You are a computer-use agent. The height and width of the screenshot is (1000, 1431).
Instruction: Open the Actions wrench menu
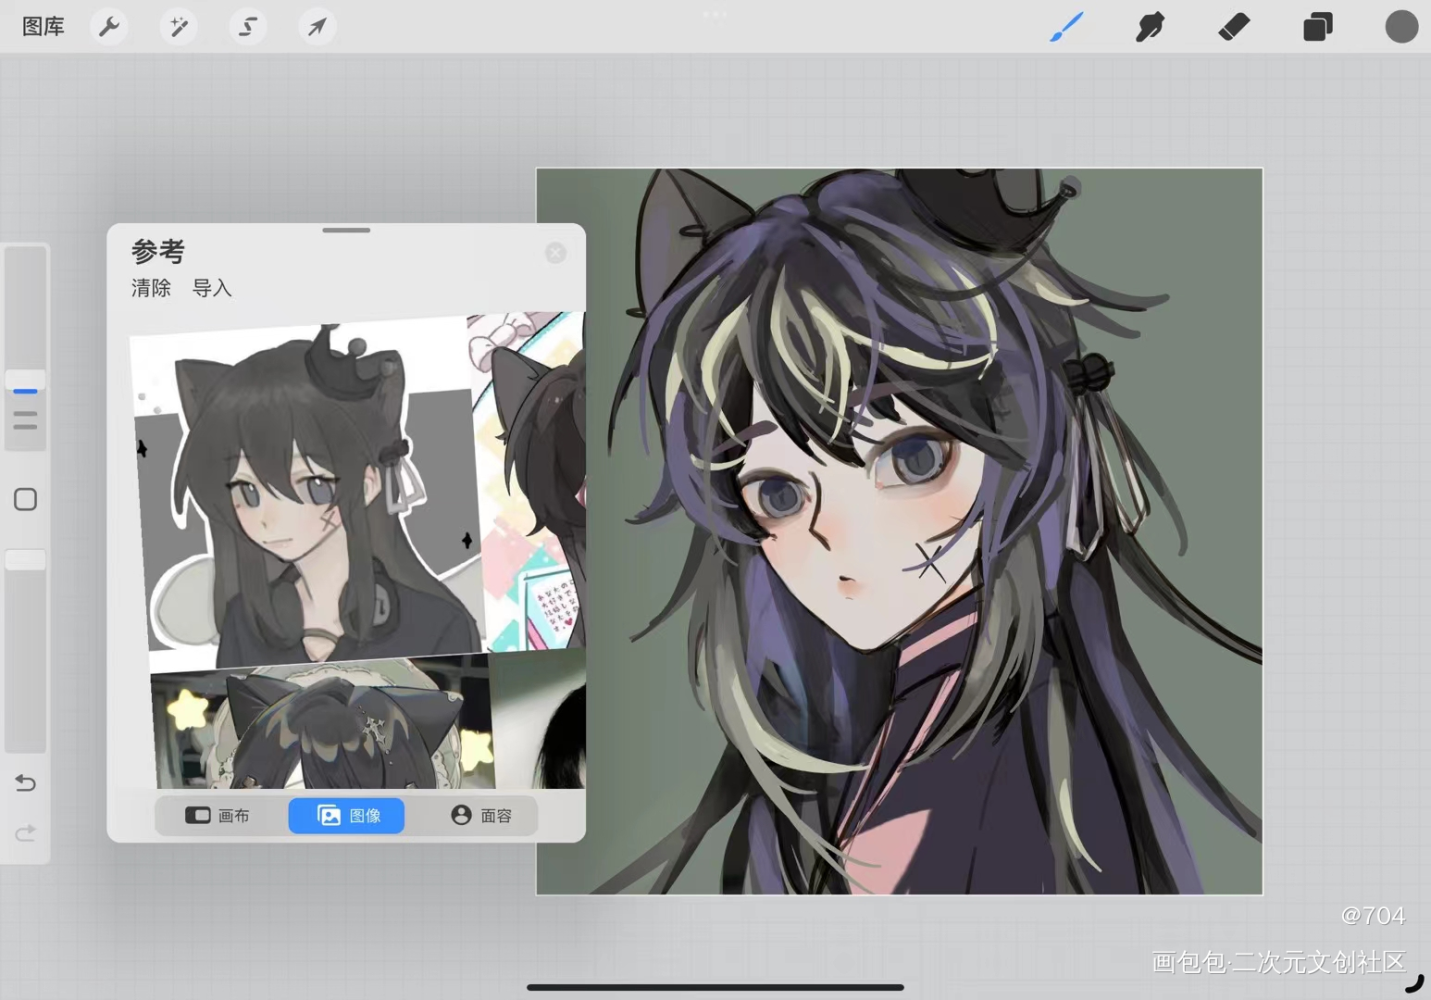coord(109,27)
